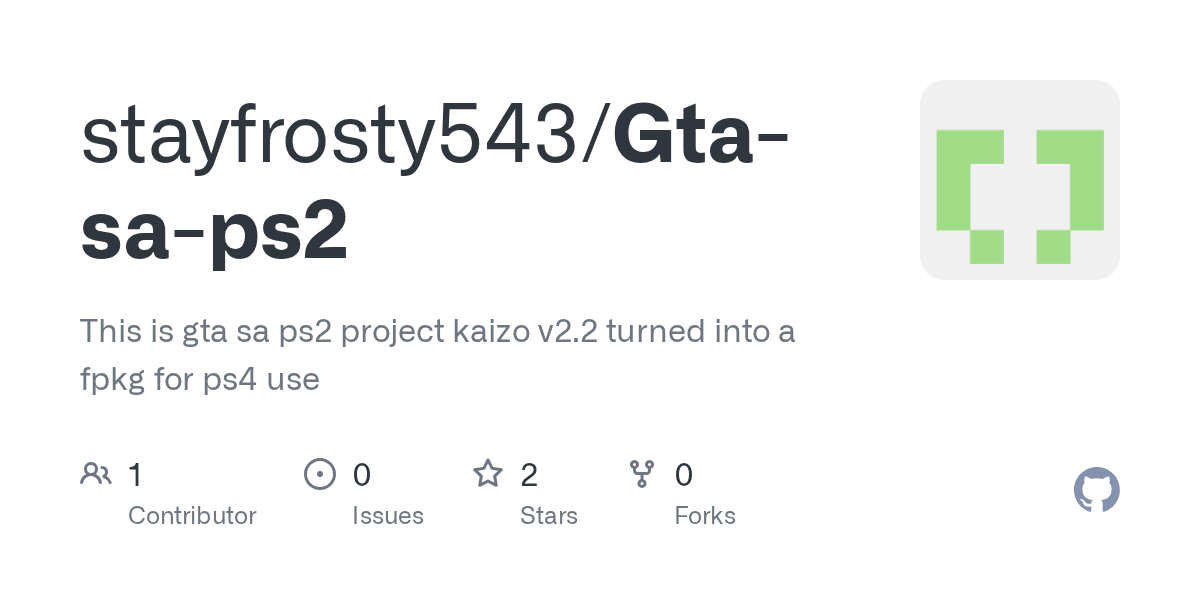The height and width of the screenshot is (600, 1200).
Task: Click the GitHub Octocat logo
Action: click(x=1096, y=490)
